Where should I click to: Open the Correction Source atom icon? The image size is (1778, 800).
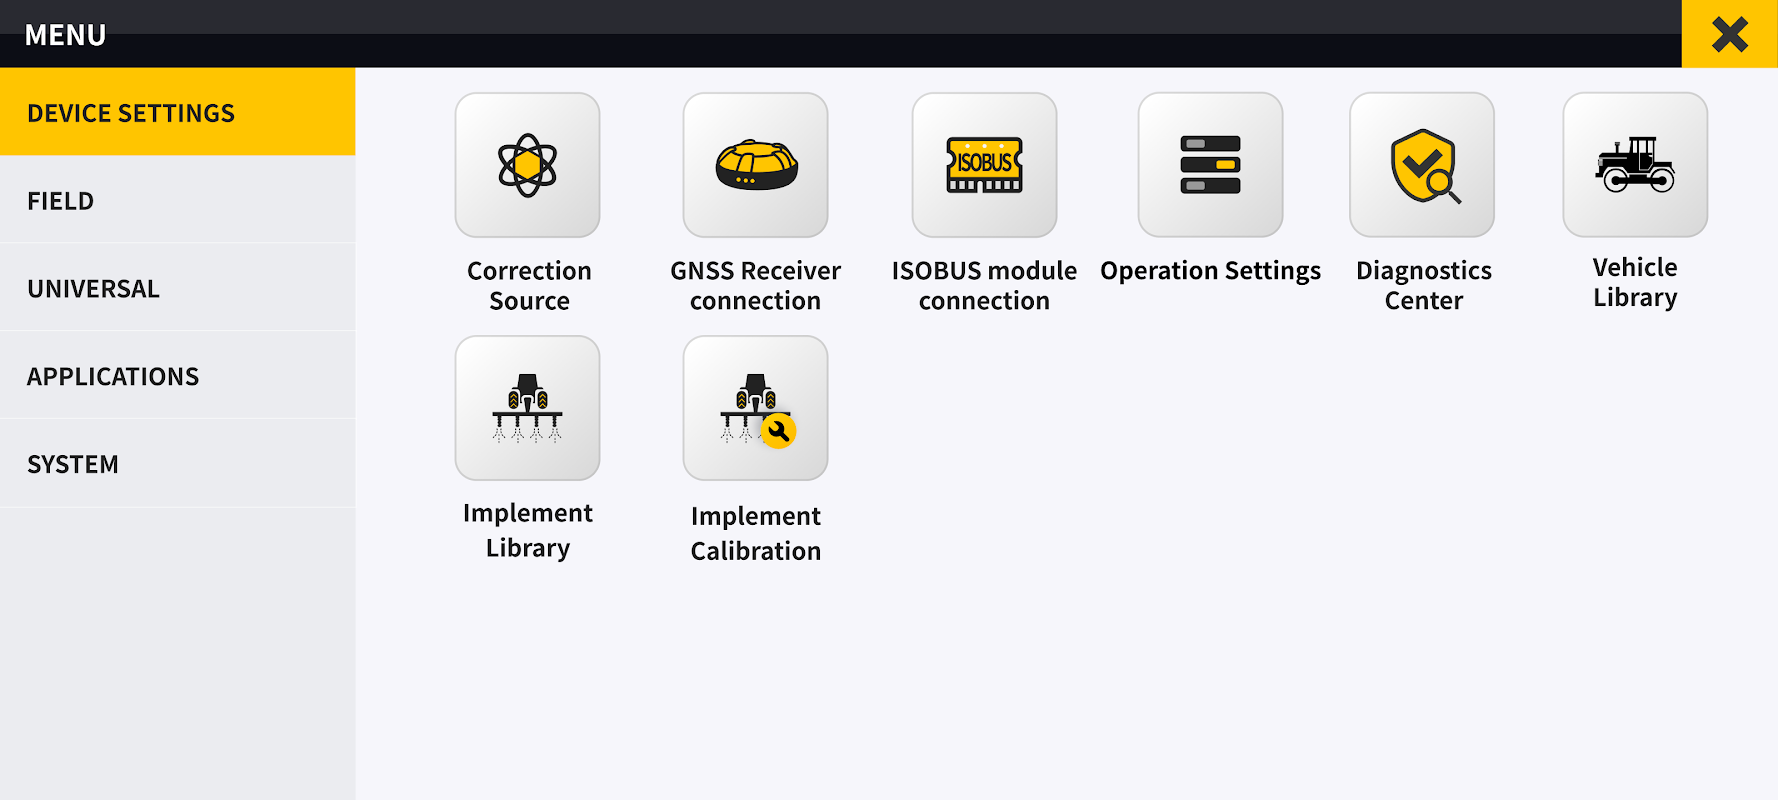coord(527,165)
